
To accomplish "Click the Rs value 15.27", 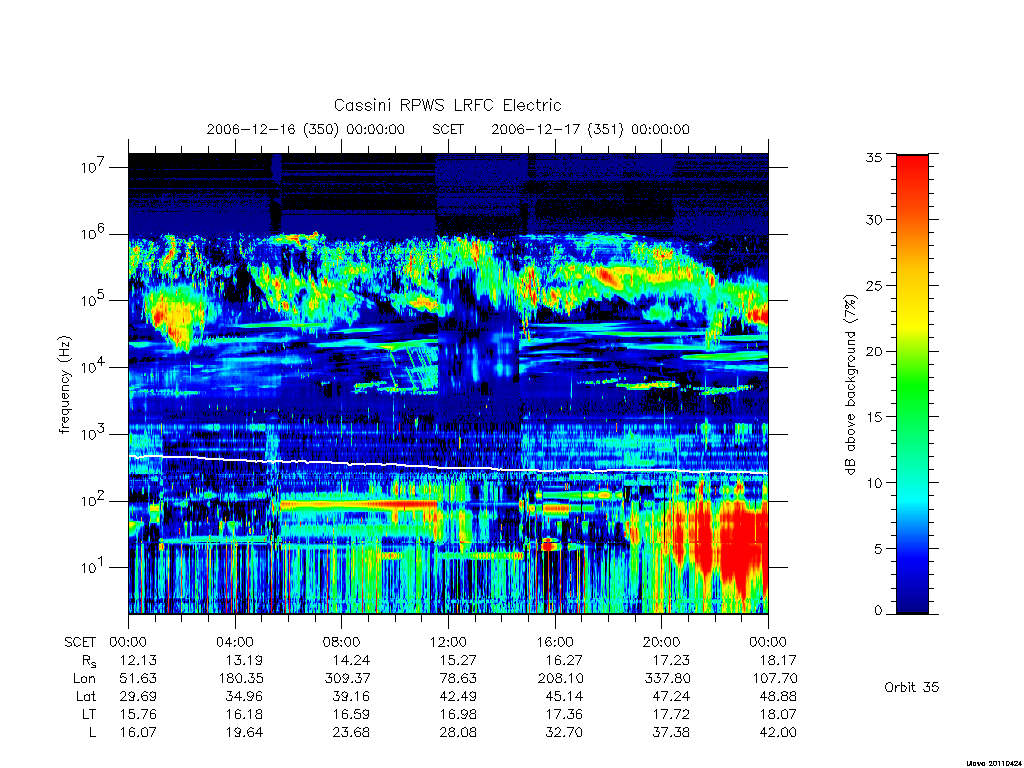I will (458, 660).
